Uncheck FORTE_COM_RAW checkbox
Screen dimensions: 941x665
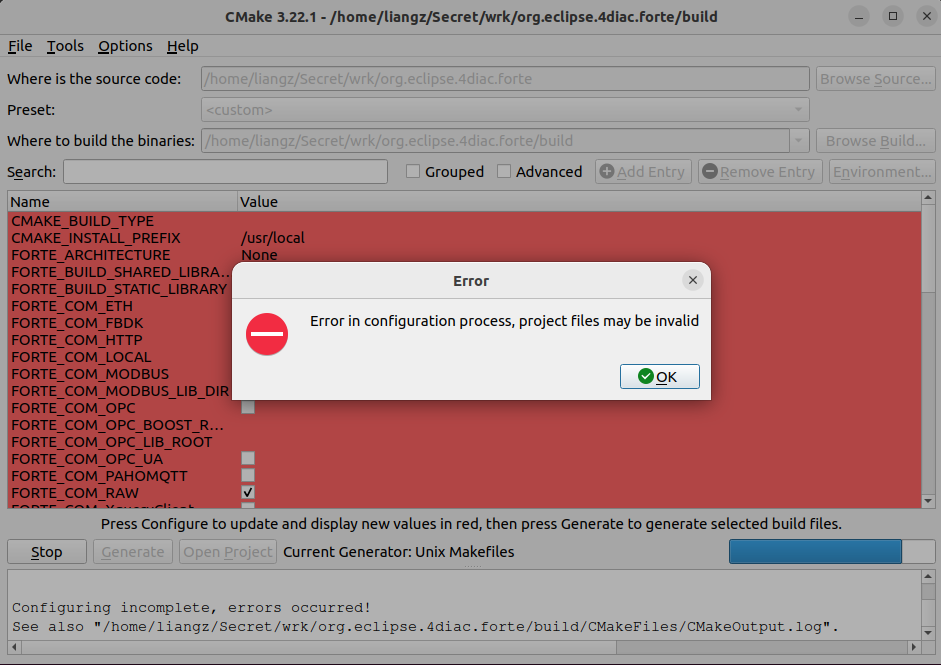(x=248, y=492)
